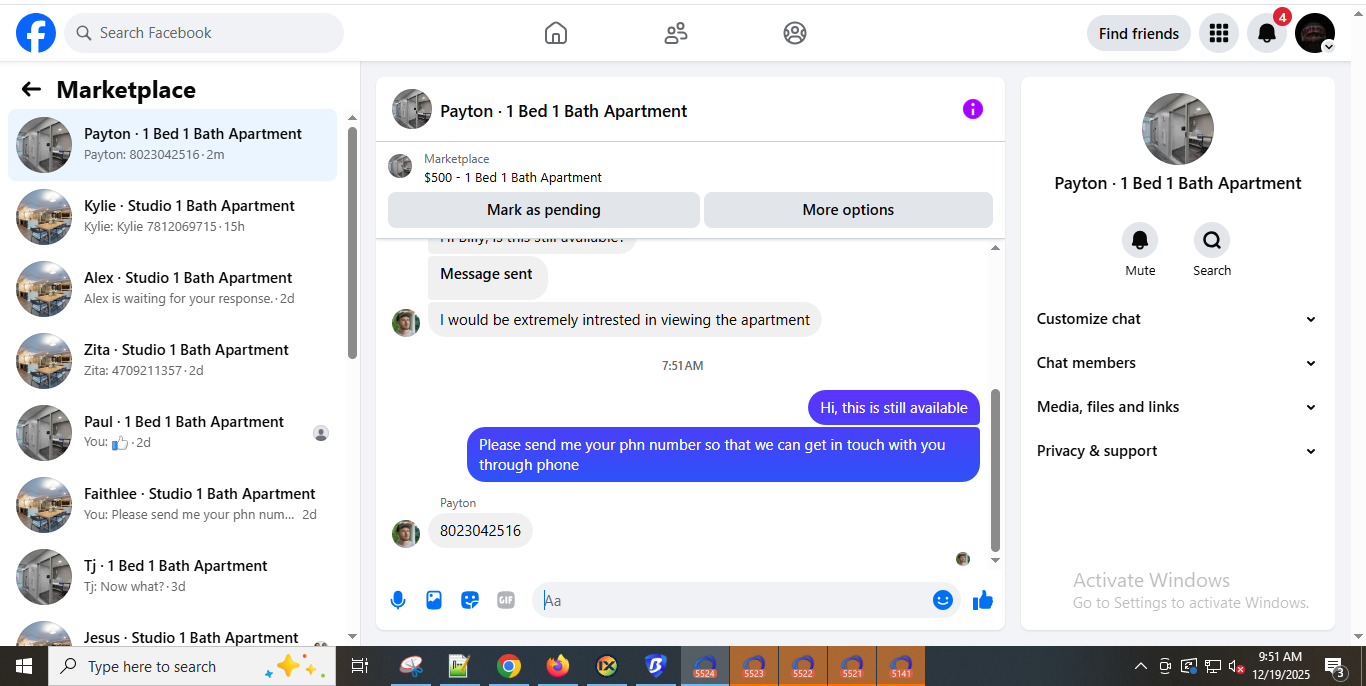Open Tj 1 Bed 1 Bath conversation
Screen dimensions: 1366x686
(x=172, y=576)
